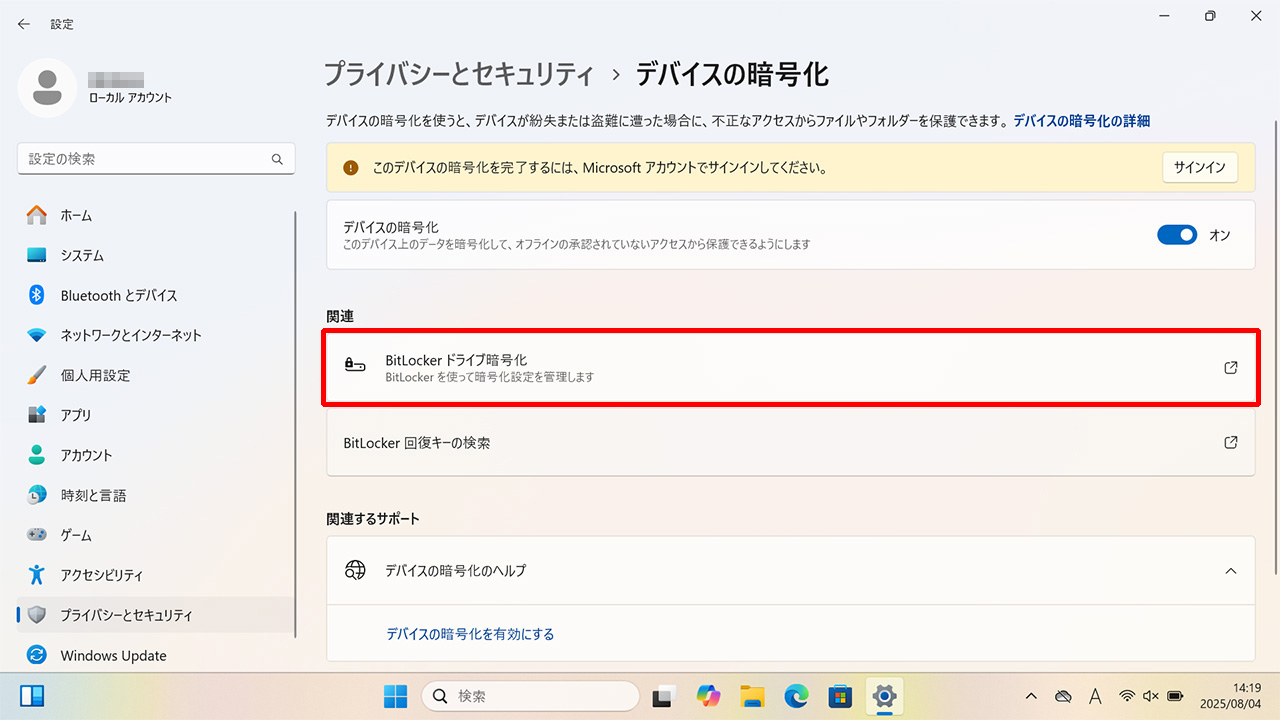Click the アプリ icon in the sidebar
Image resolution: width=1280 pixels, height=720 pixels.
pos(37,415)
